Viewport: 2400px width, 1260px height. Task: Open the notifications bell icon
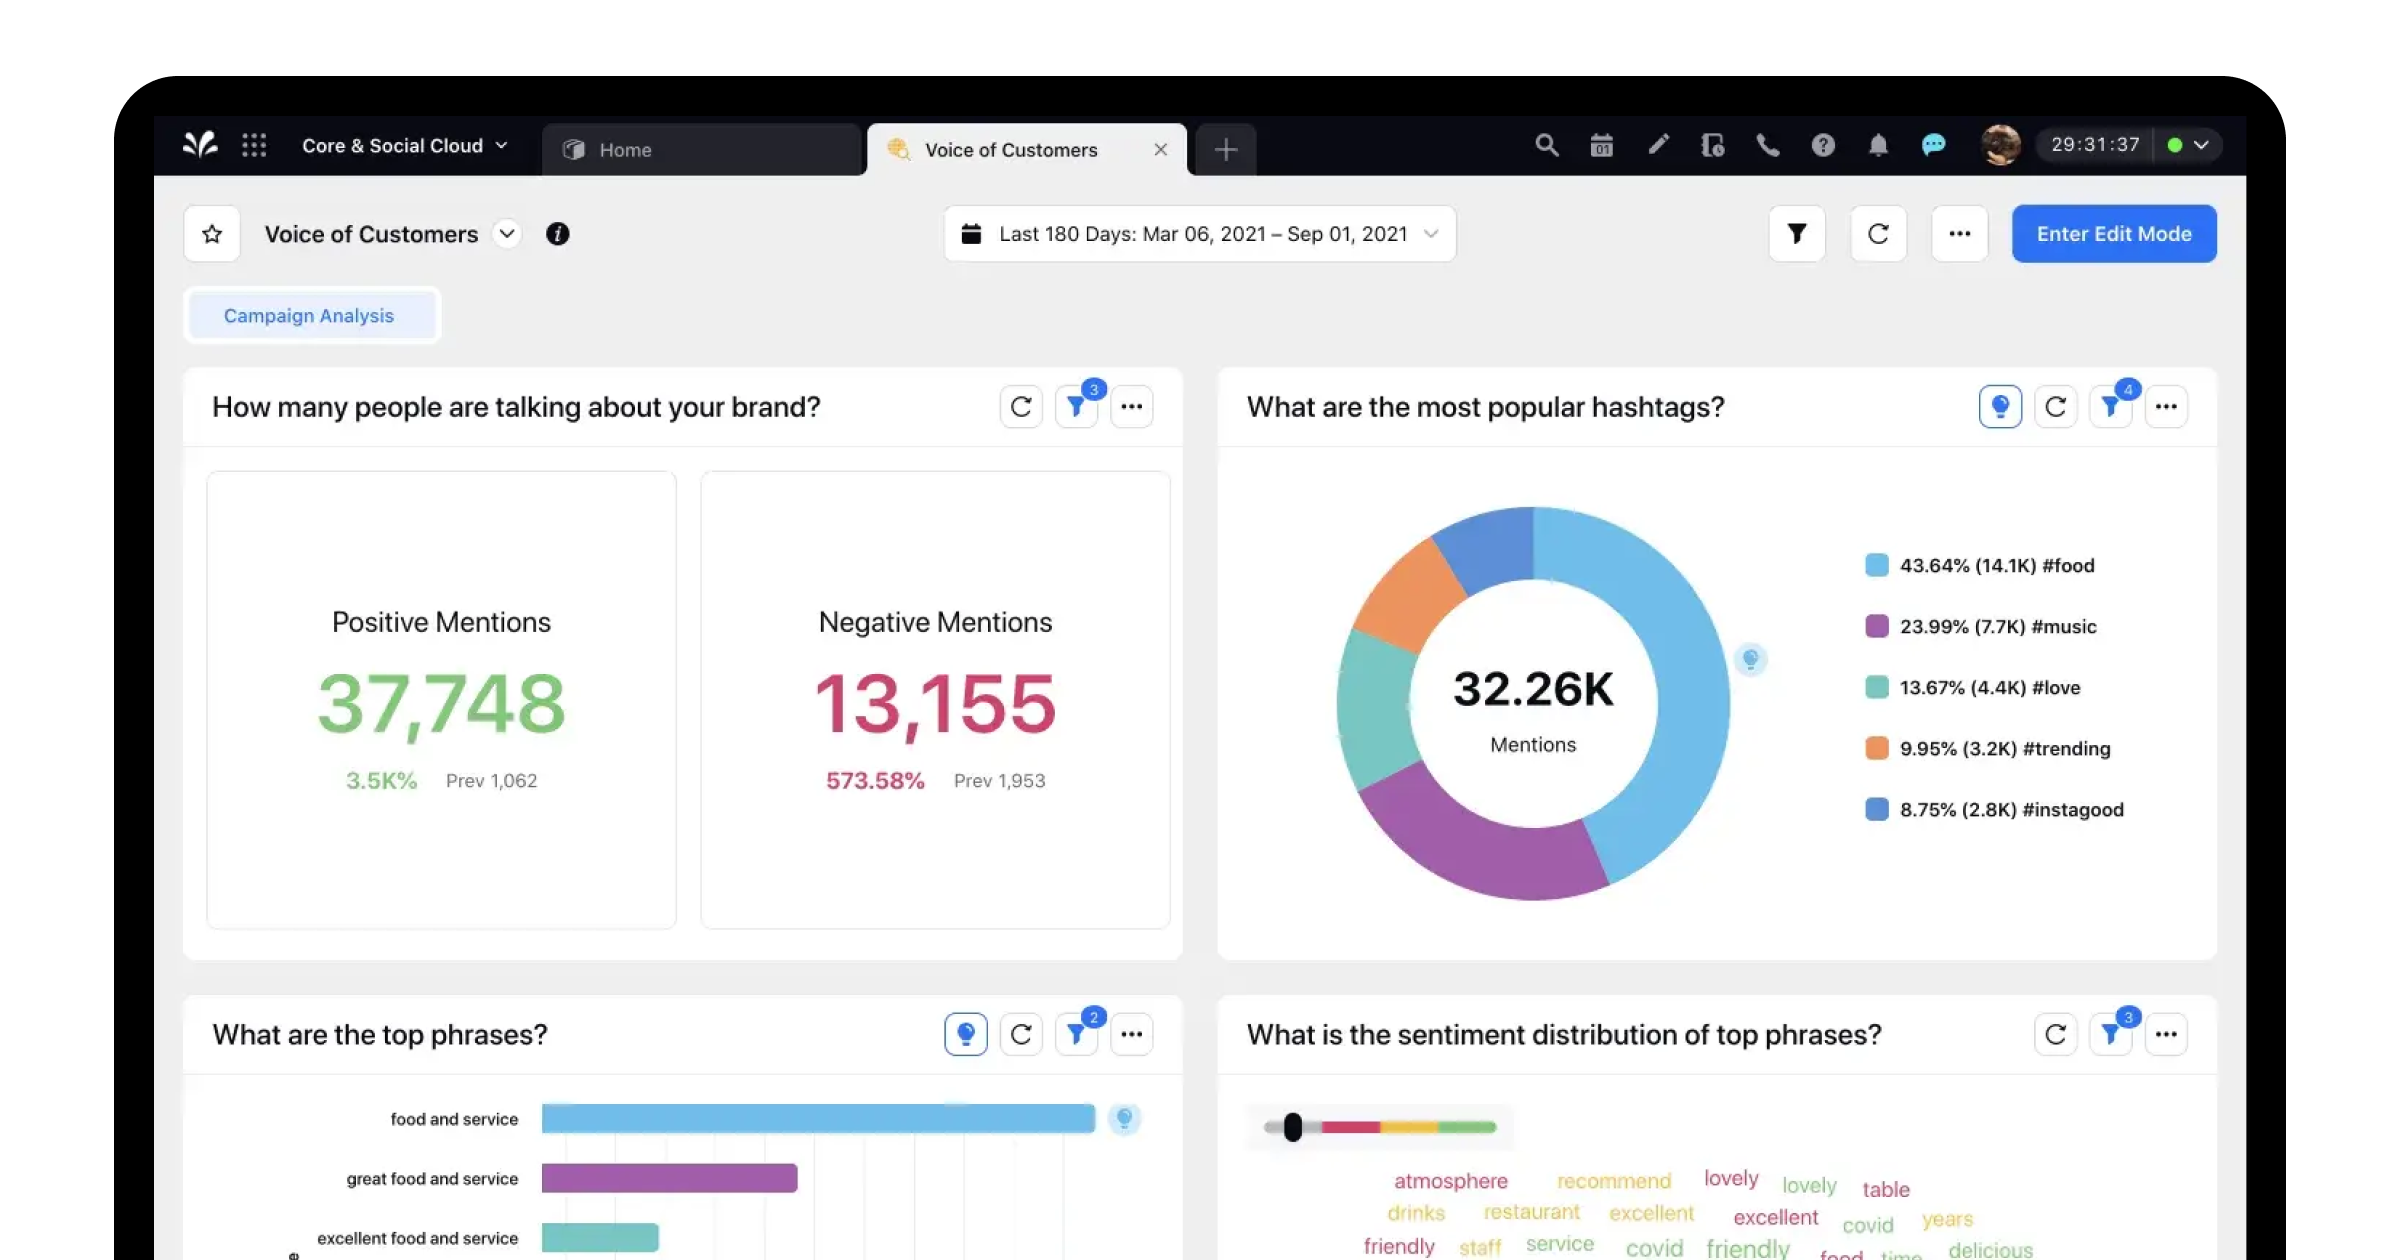[x=1878, y=146]
